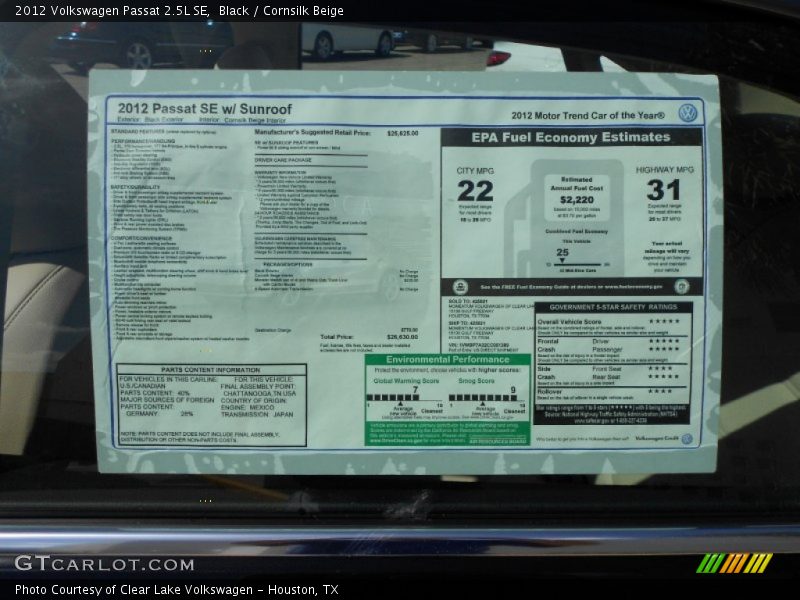800x600 pixels.
Task: Click "2012 Motor Trend Car of the Year" text
Action: coord(588,116)
